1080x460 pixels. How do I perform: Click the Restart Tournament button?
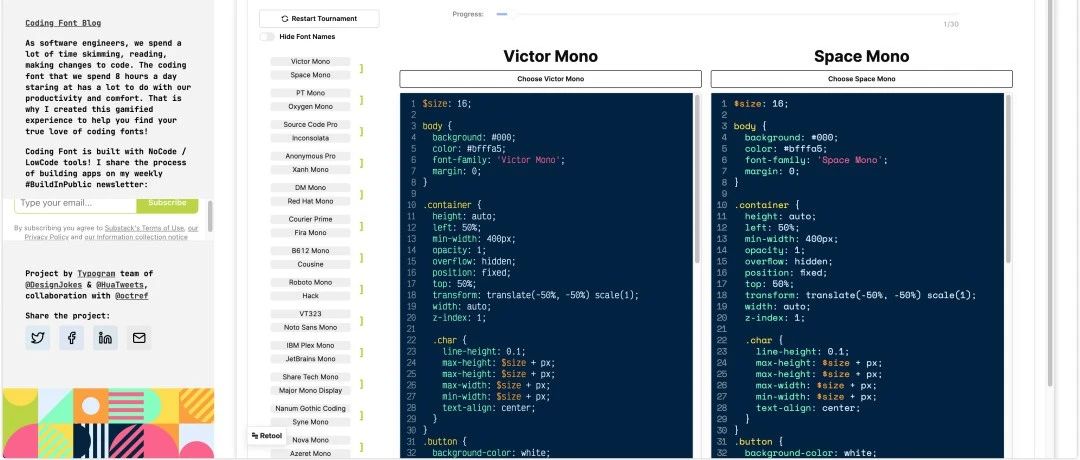point(319,19)
